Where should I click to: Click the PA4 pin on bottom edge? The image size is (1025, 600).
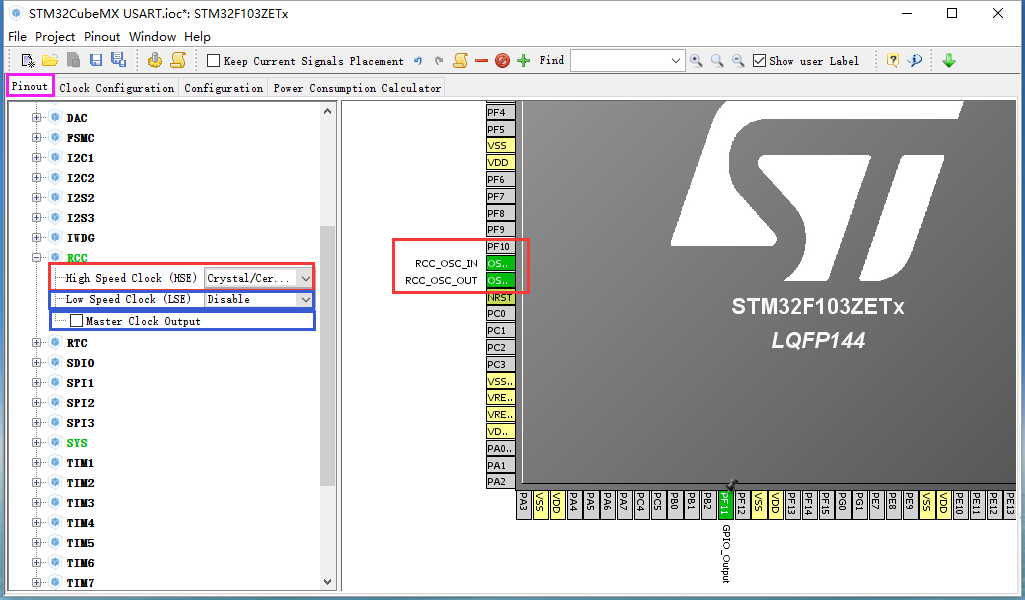[574, 505]
